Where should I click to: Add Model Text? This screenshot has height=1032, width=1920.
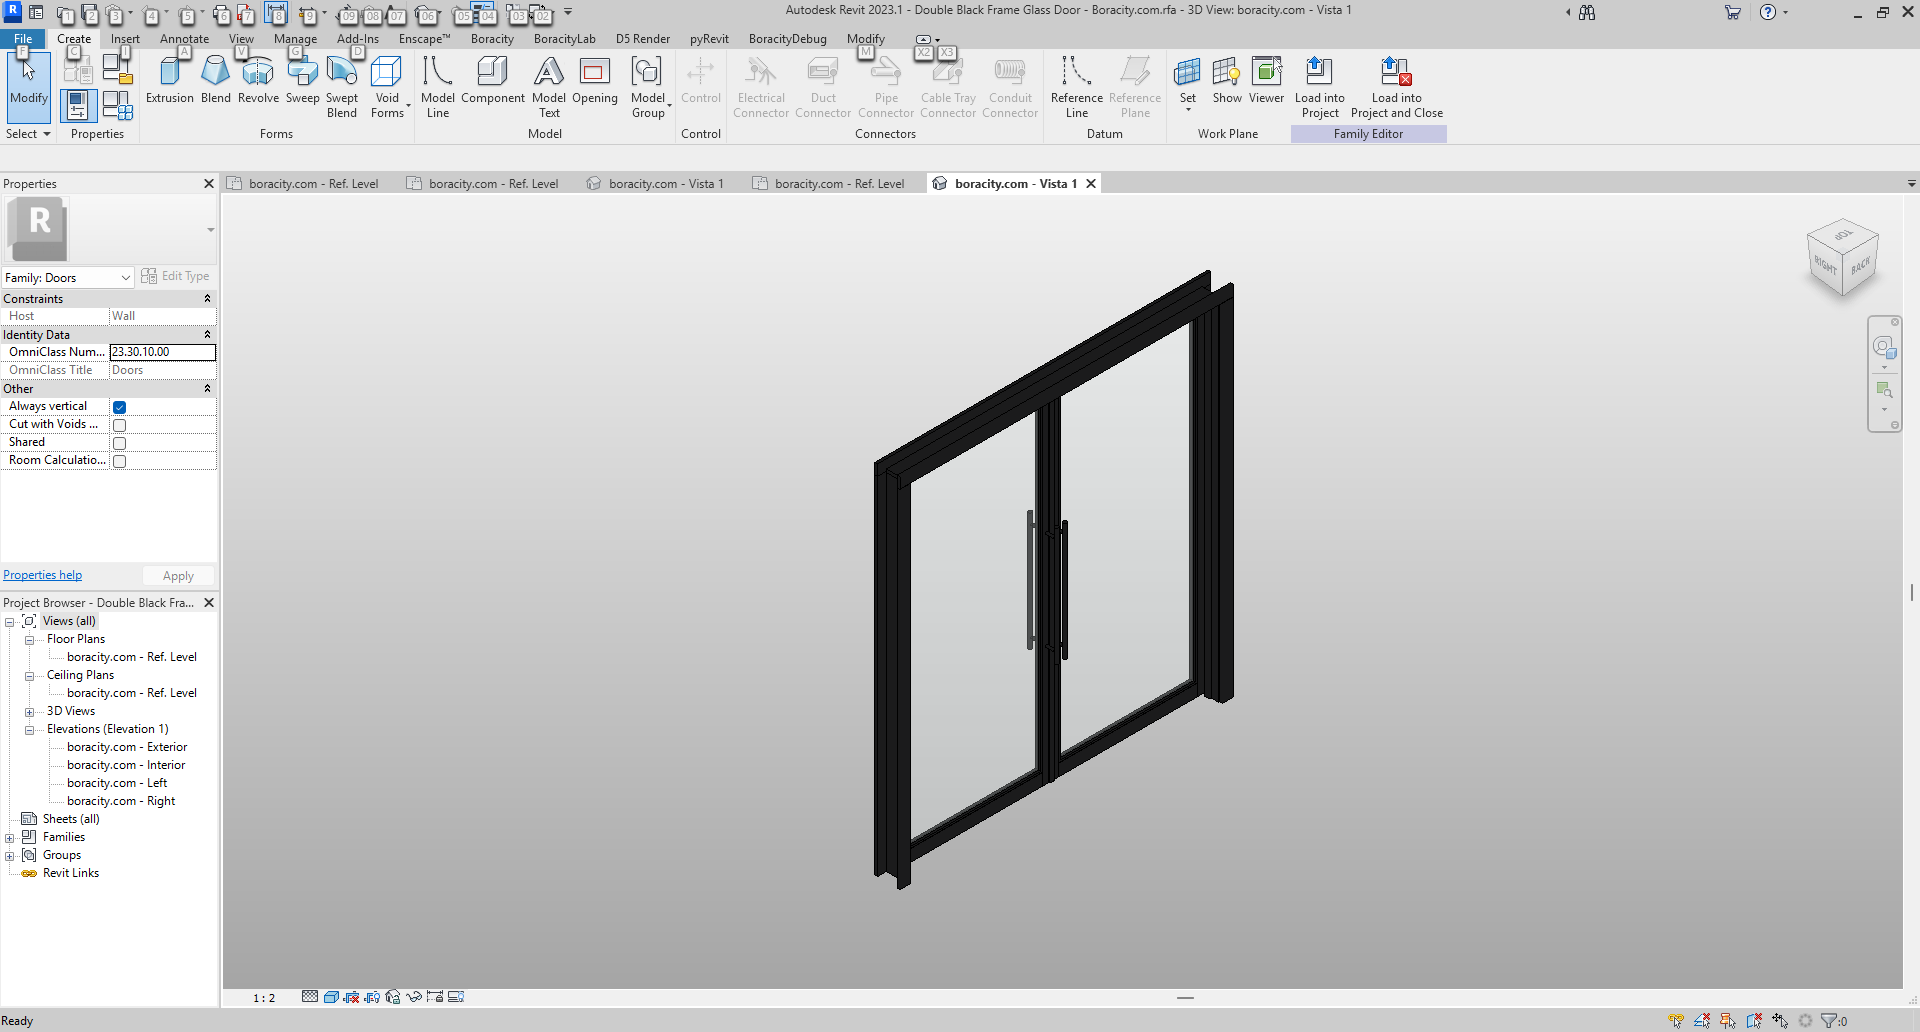pyautogui.click(x=549, y=87)
